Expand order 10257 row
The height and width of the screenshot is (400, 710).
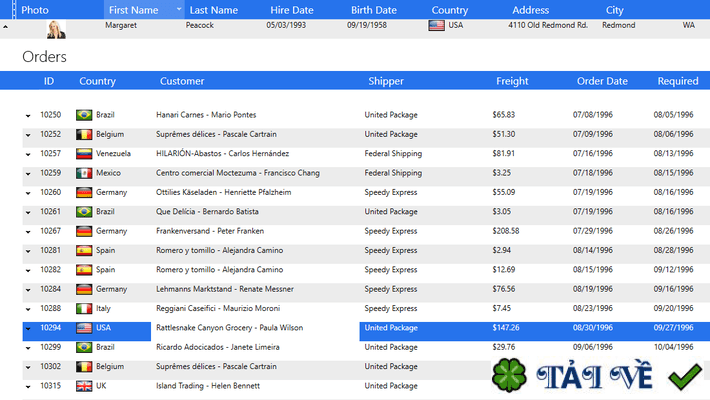(28, 154)
